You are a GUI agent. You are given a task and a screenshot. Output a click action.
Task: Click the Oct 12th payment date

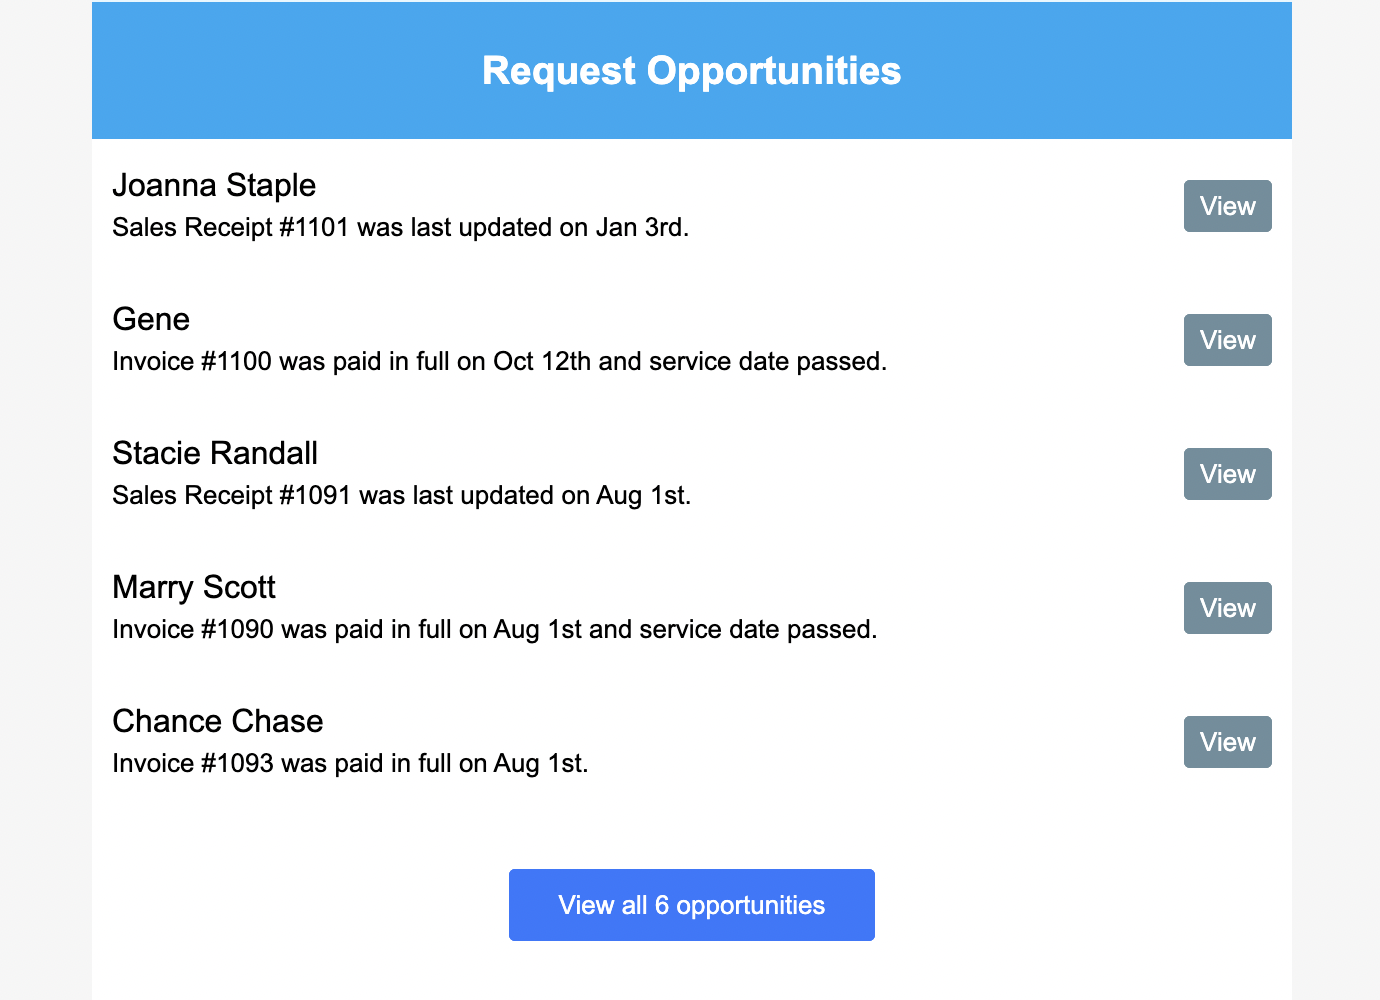[x=542, y=362]
